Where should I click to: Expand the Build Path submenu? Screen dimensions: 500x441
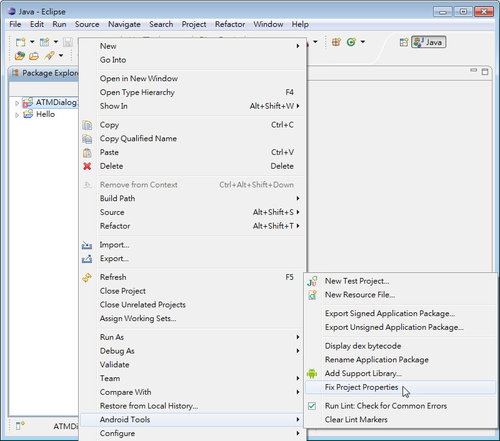click(193, 199)
